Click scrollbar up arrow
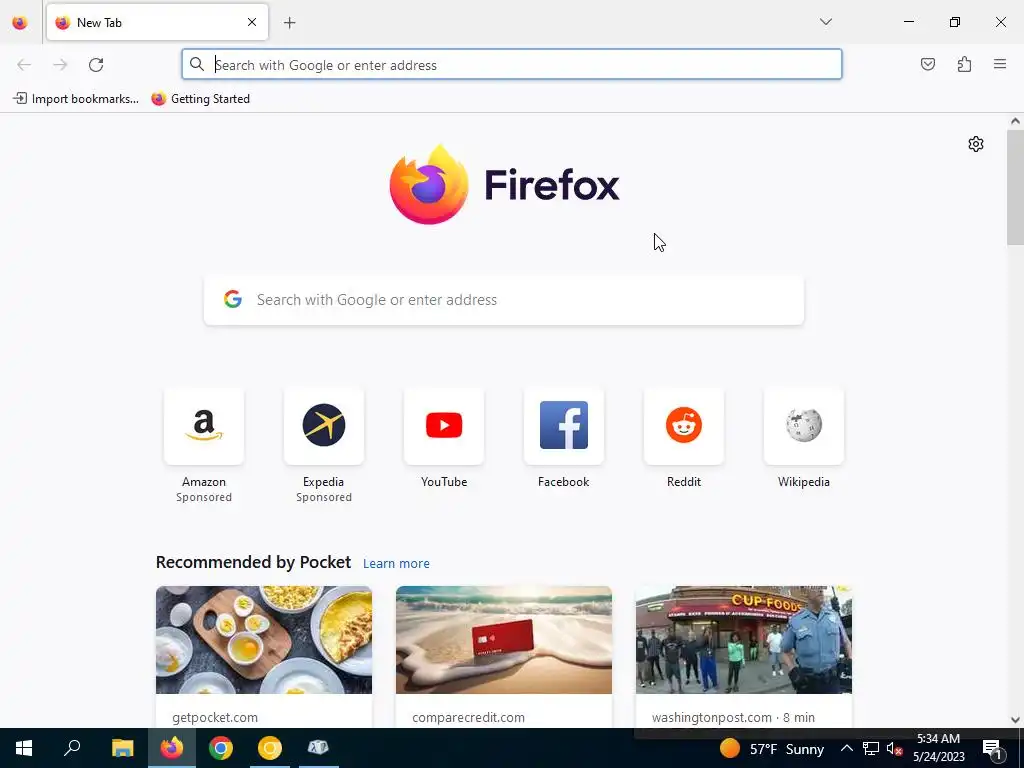Image resolution: width=1024 pixels, height=768 pixels. [x=1015, y=121]
